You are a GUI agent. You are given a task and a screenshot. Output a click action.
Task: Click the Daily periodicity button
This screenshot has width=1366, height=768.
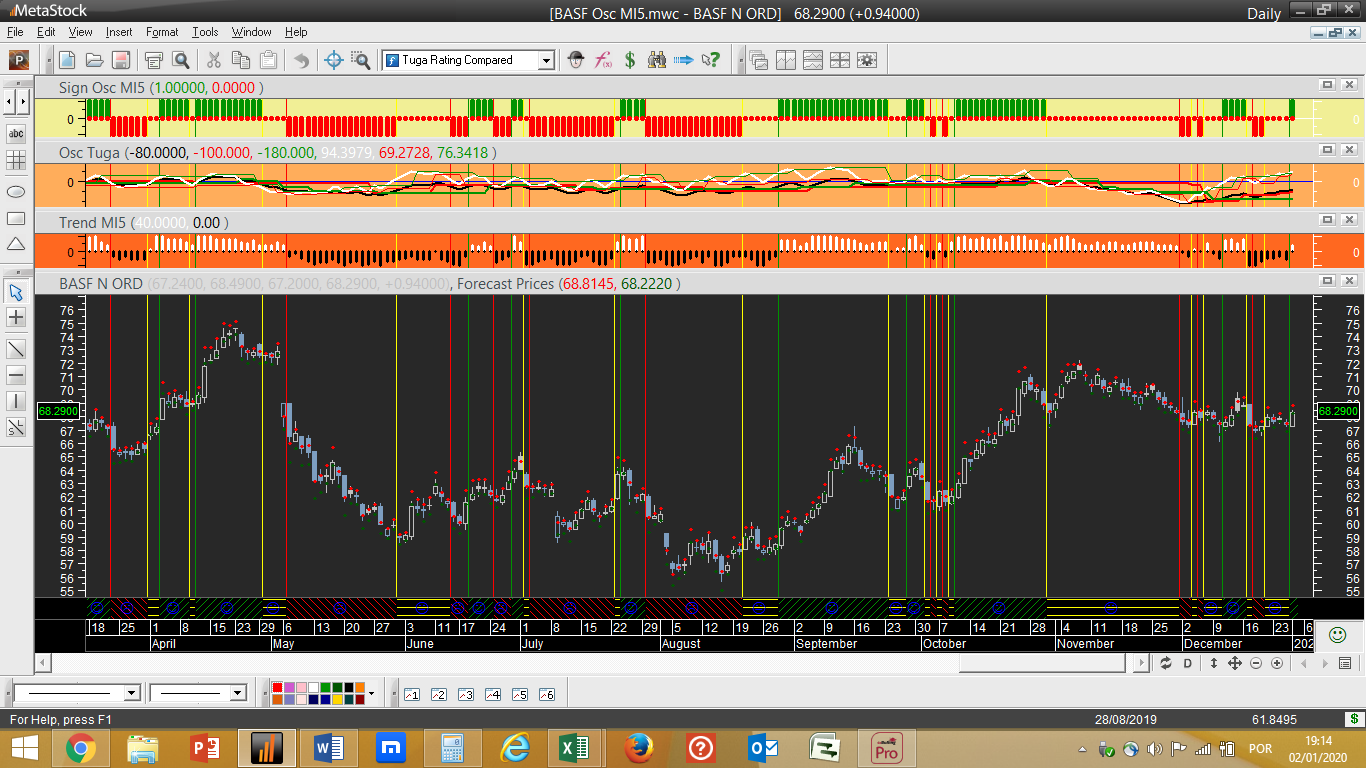[1263, 14]
